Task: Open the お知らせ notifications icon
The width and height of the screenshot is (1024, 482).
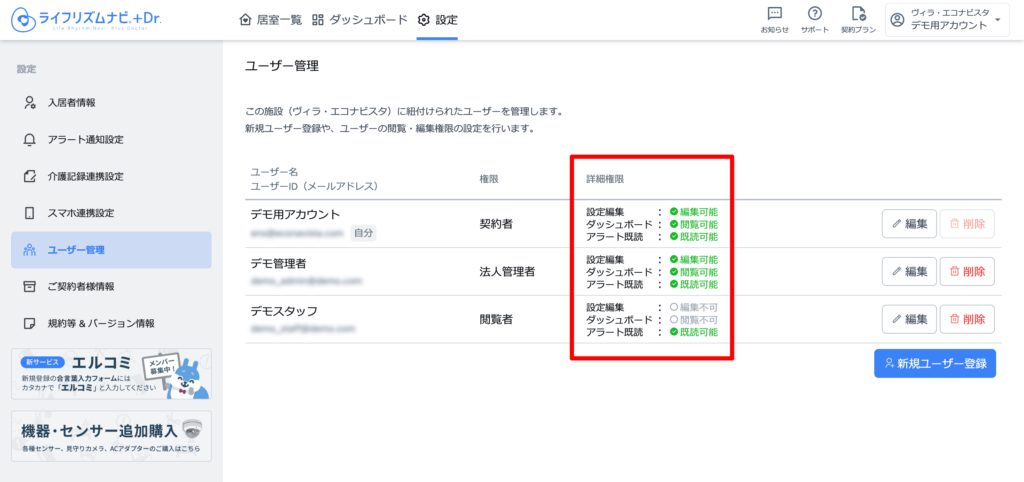Action: (x=774, y=19)
